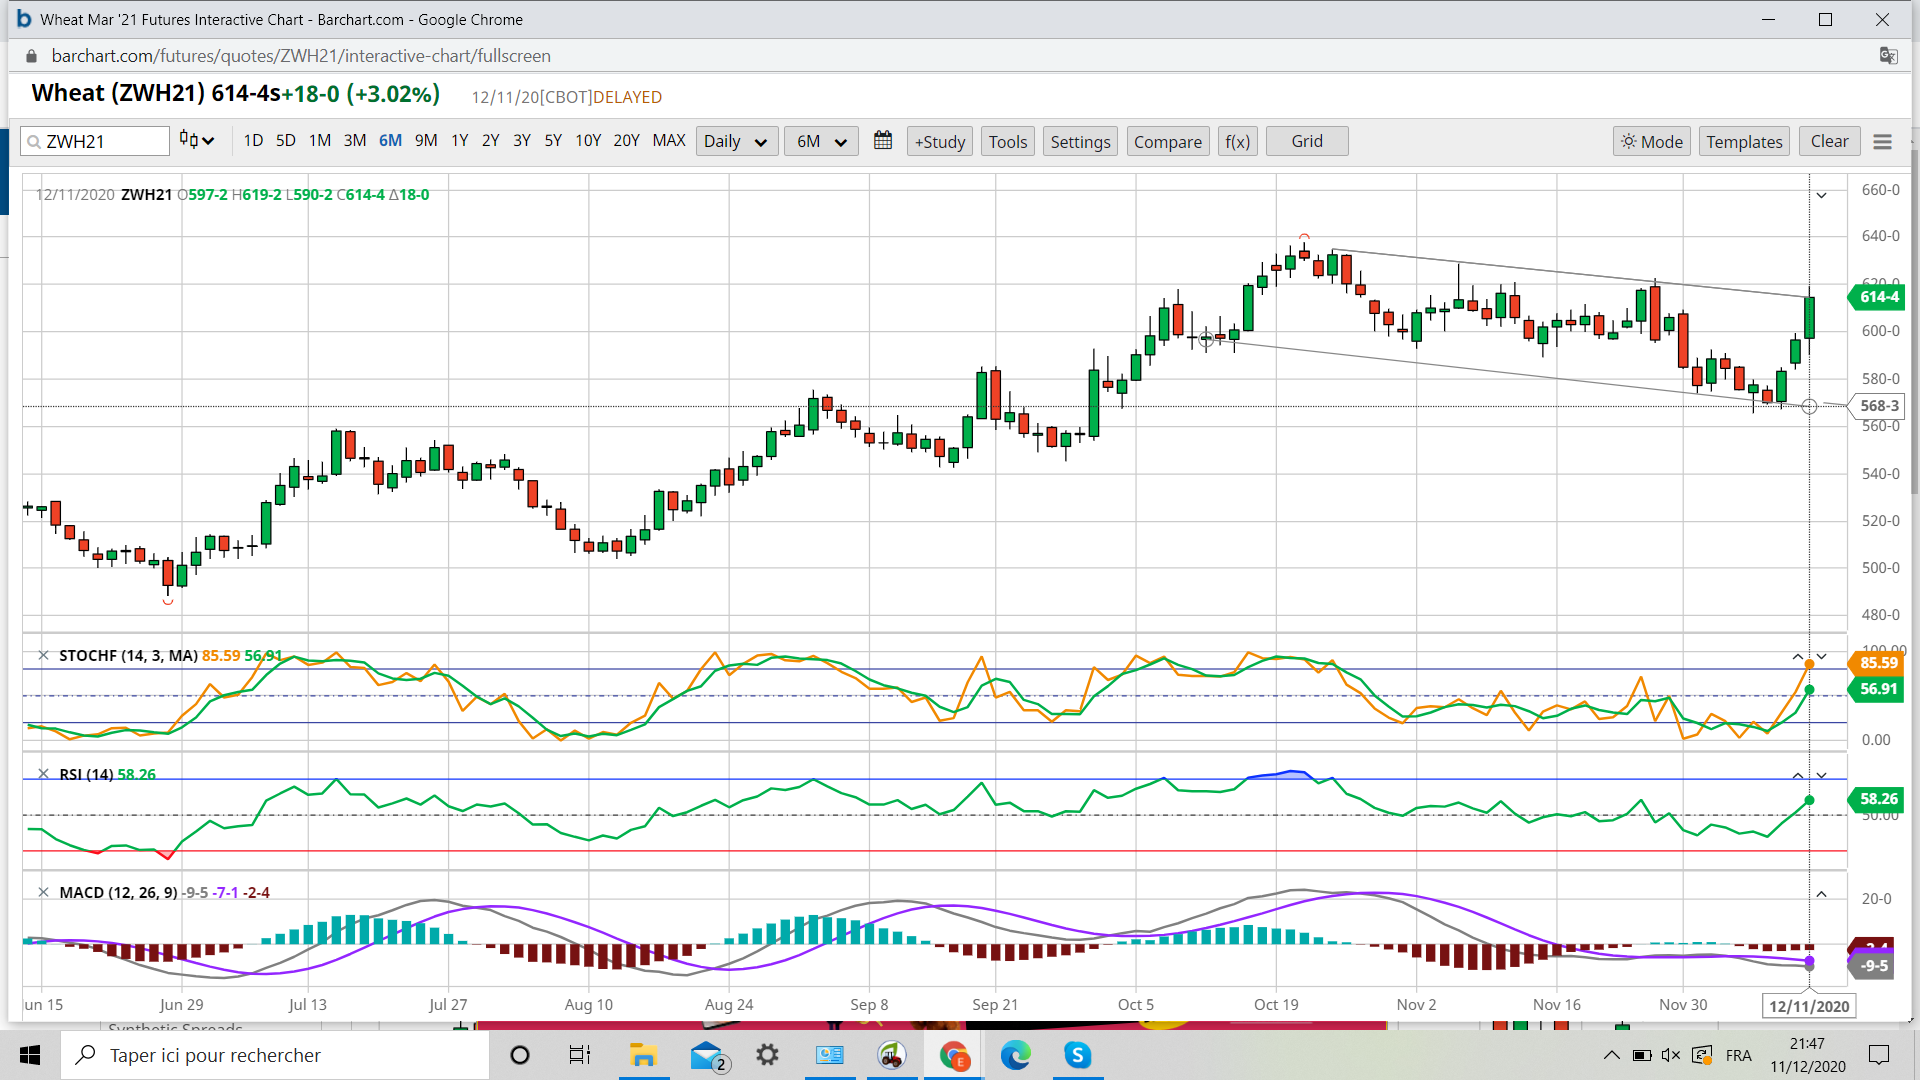Open the +Study button

(939, 142)
